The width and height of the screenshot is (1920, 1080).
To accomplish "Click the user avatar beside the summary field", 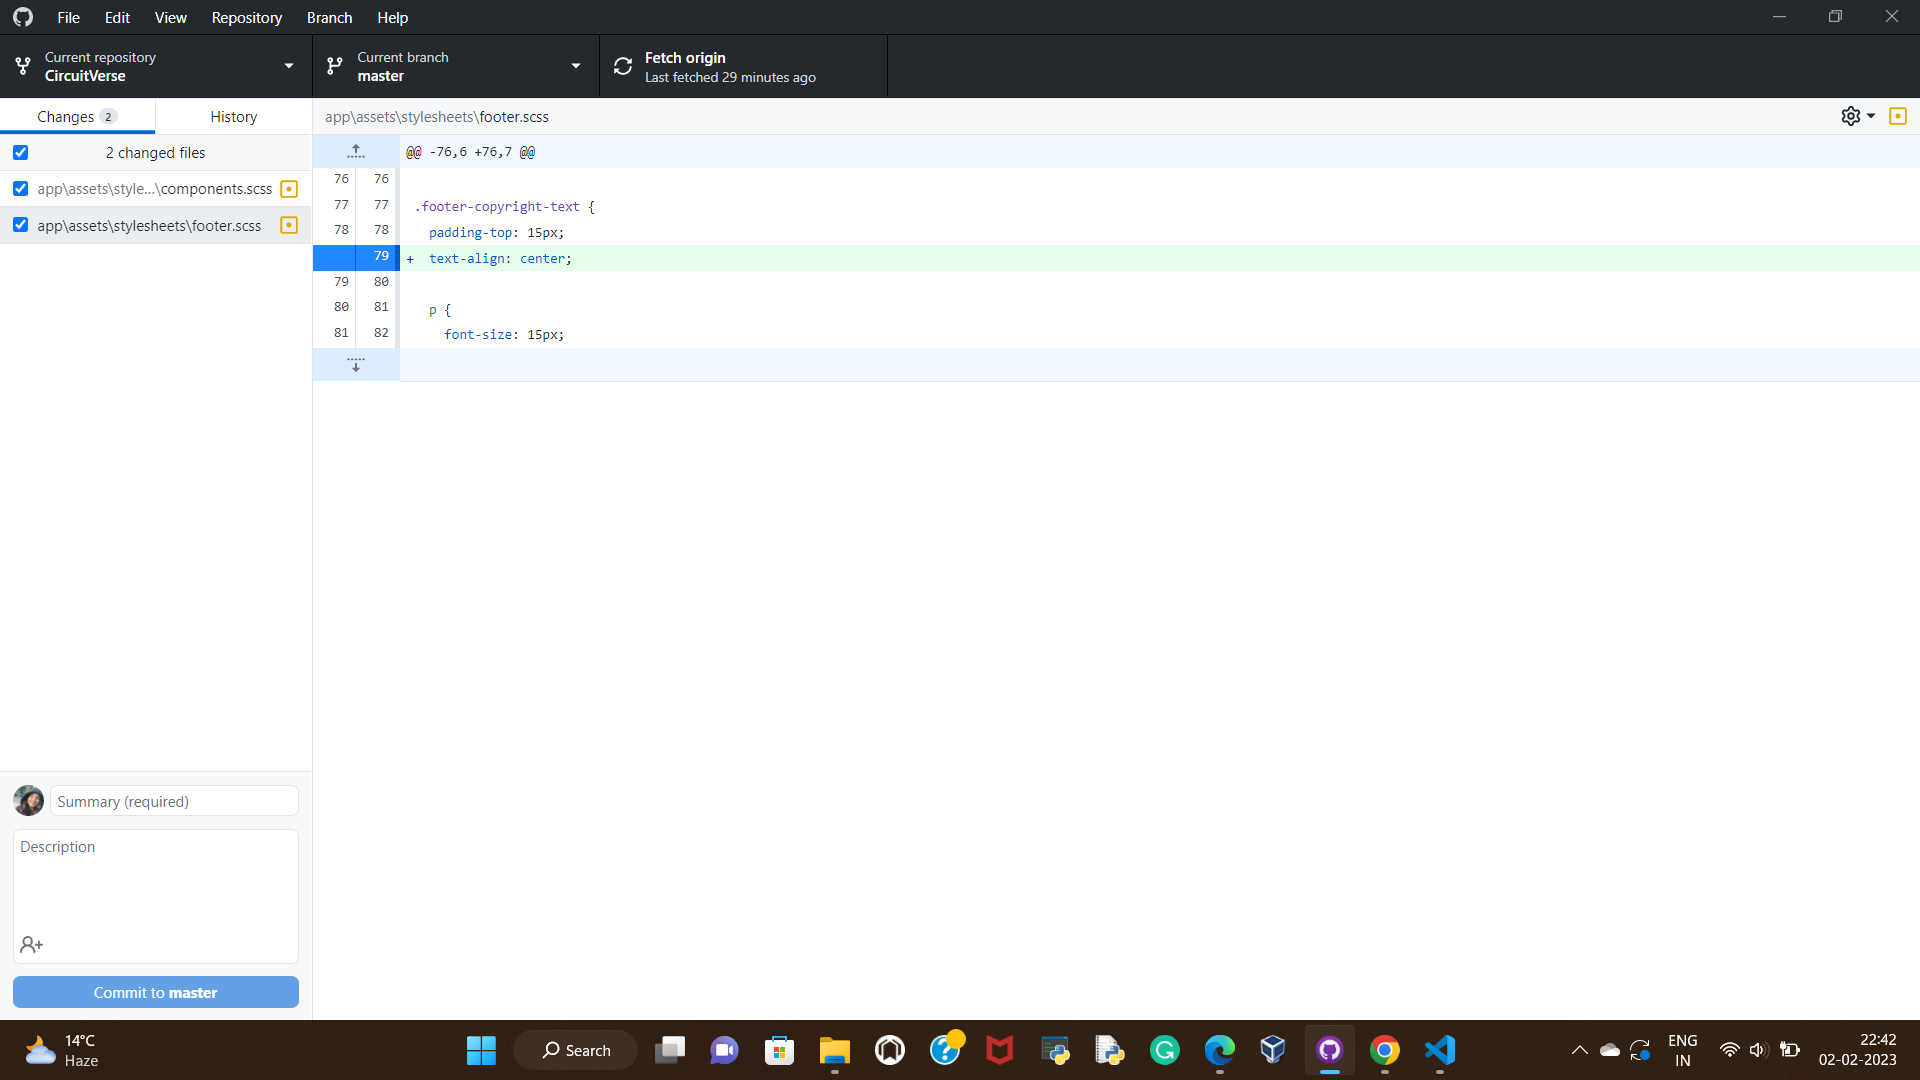I will tap(28, 800).
